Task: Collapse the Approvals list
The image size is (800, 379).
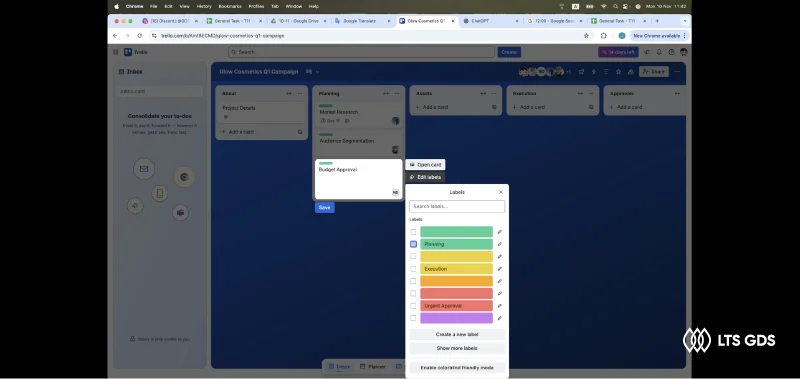Action: point(677,94)
